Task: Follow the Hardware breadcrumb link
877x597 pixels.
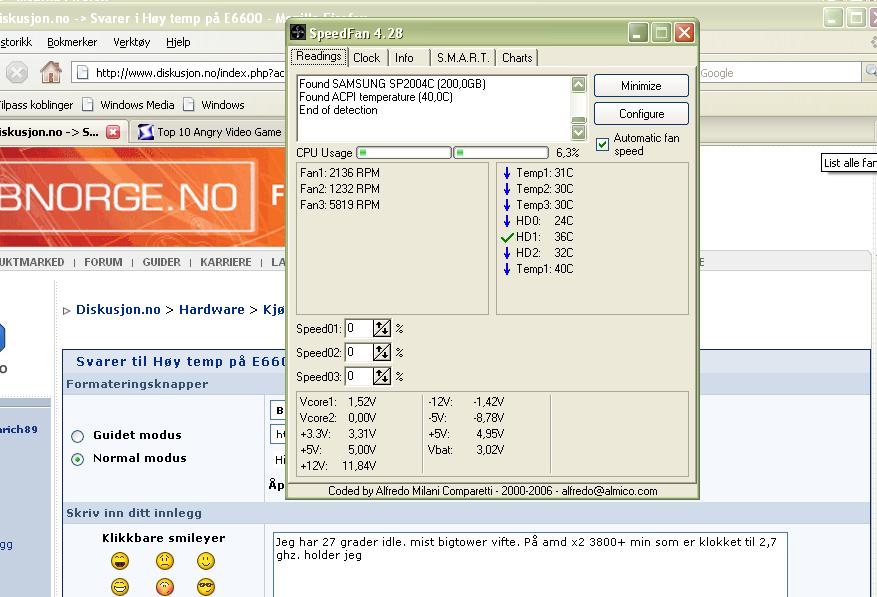Action: pos(211,309)
